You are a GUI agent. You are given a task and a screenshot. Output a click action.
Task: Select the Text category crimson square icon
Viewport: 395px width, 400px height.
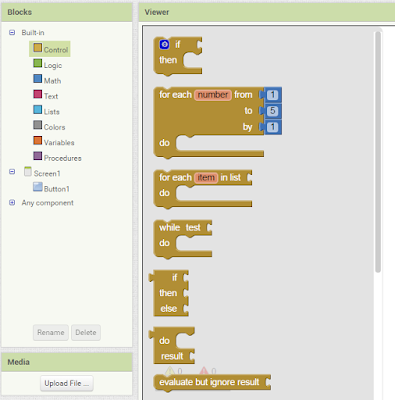click(38, 94)
